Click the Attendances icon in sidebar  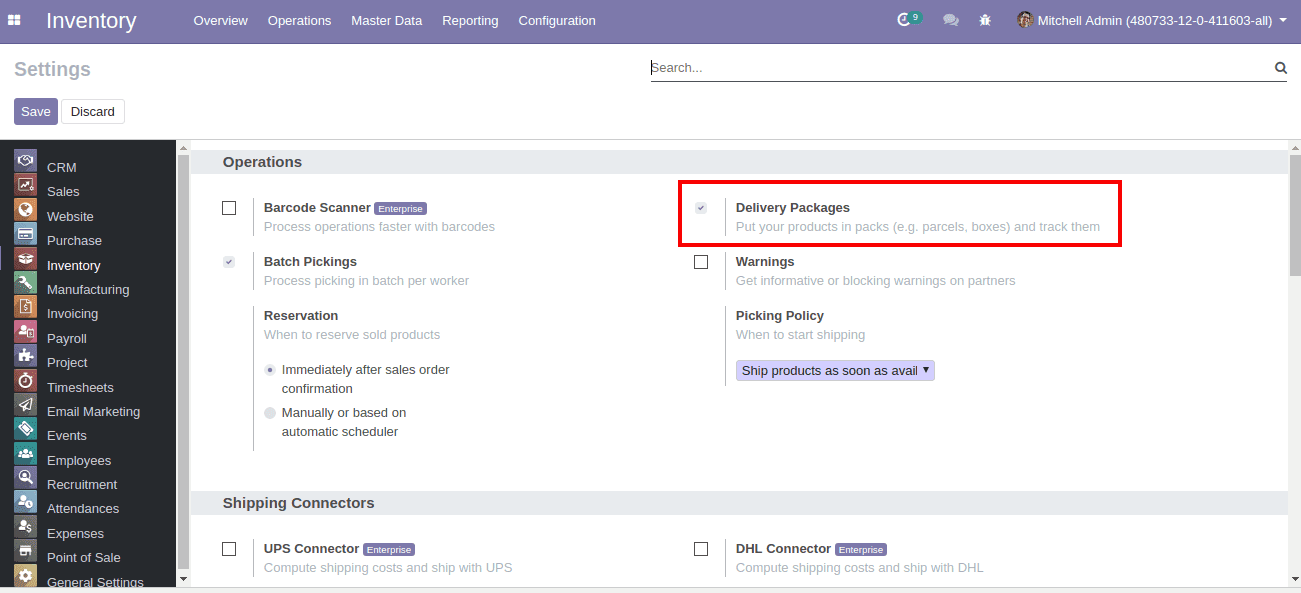[x=25, y=502]
